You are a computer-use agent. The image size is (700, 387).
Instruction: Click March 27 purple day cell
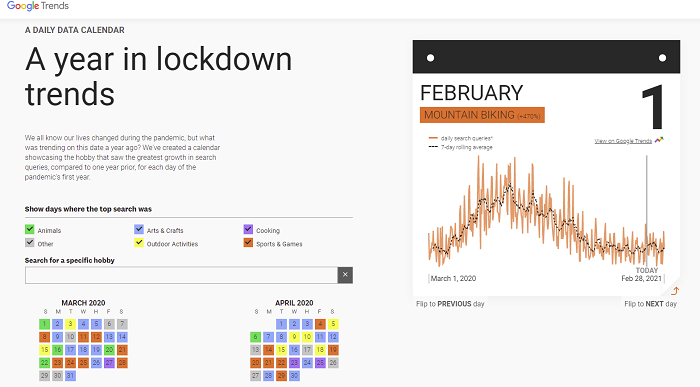(109, 363)
